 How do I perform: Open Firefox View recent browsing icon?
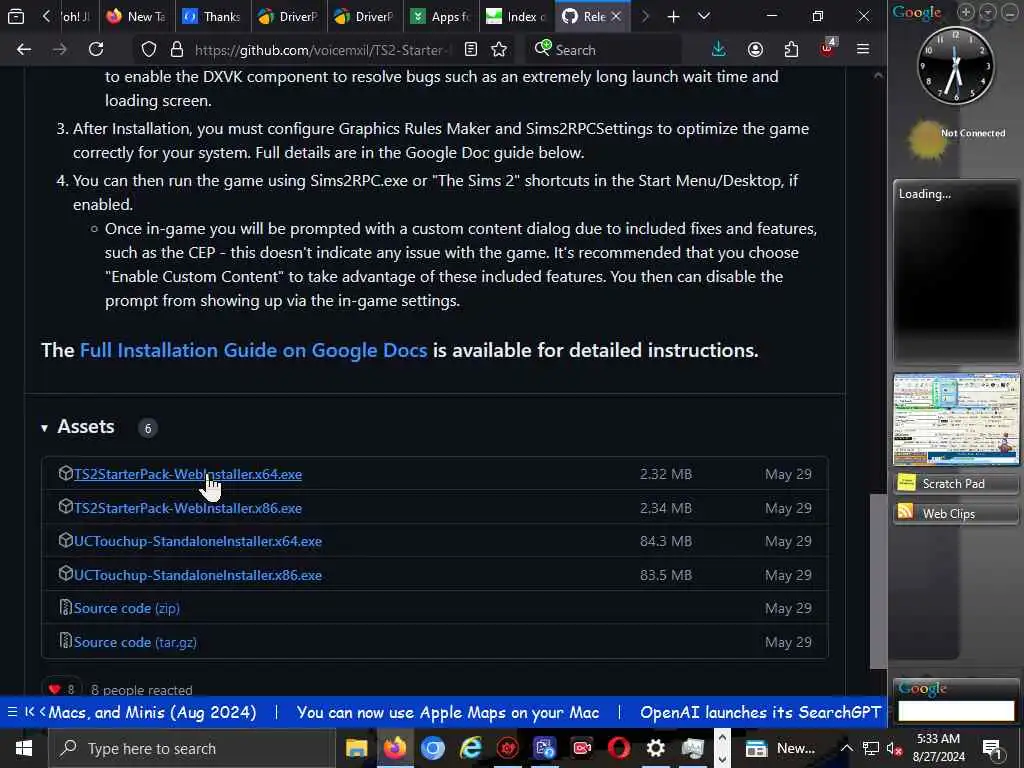(16, 16)
